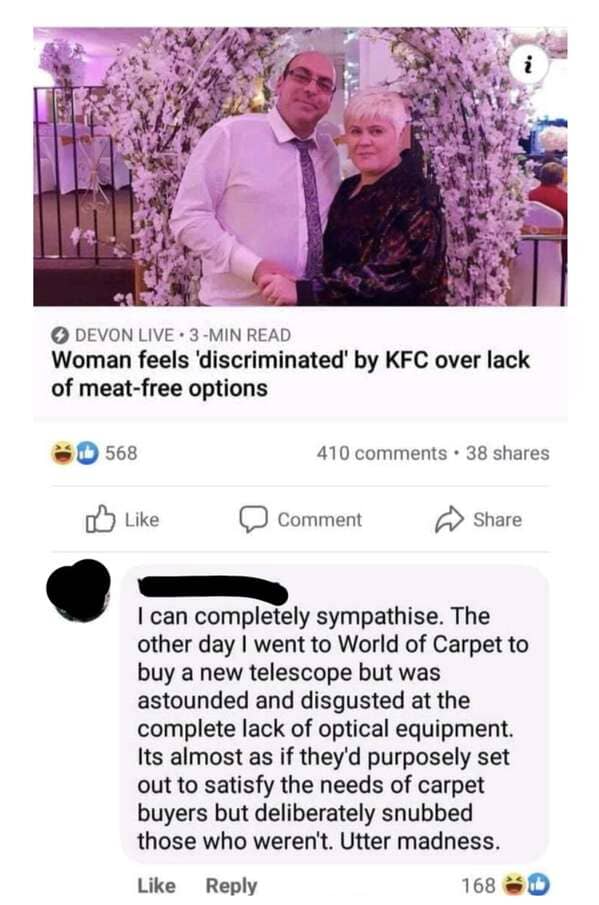Click reaction icons next to 168 on comment

[526, 885]
